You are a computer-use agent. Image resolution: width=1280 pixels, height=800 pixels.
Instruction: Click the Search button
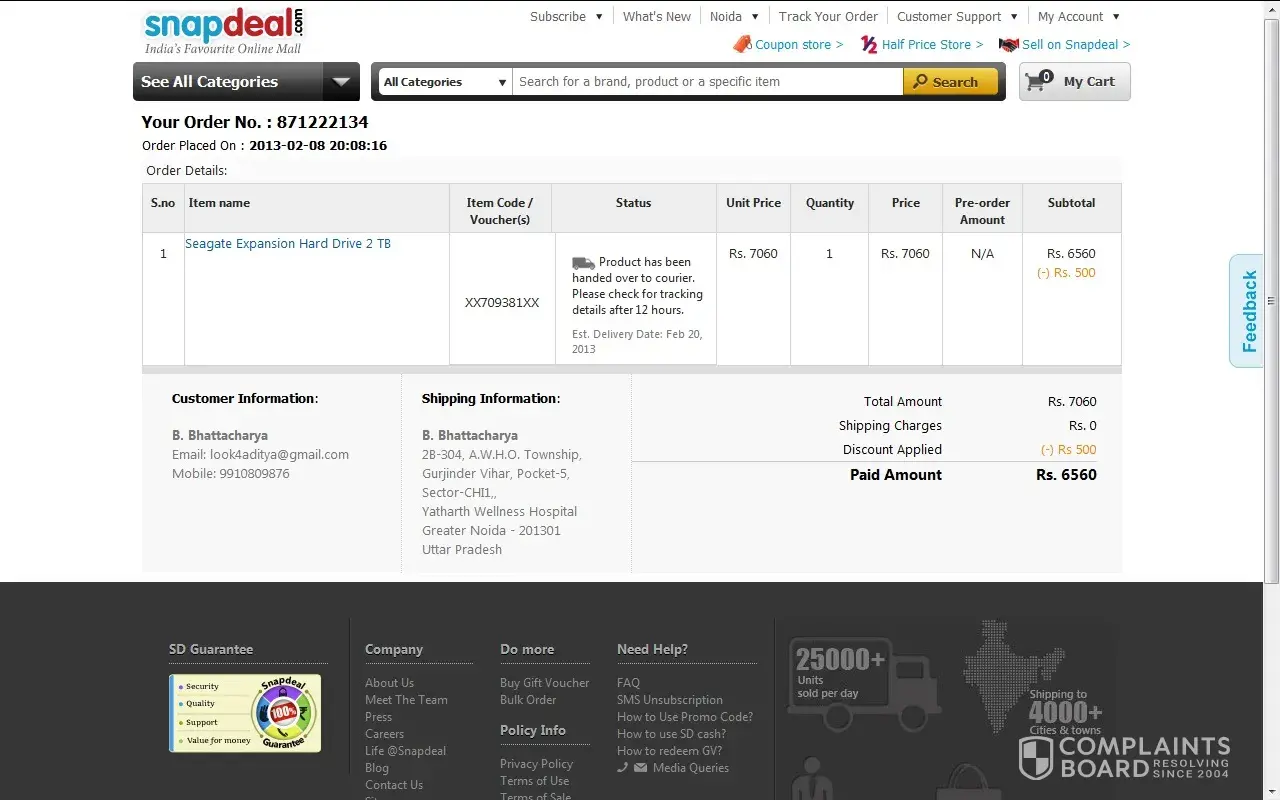[950, 82]
